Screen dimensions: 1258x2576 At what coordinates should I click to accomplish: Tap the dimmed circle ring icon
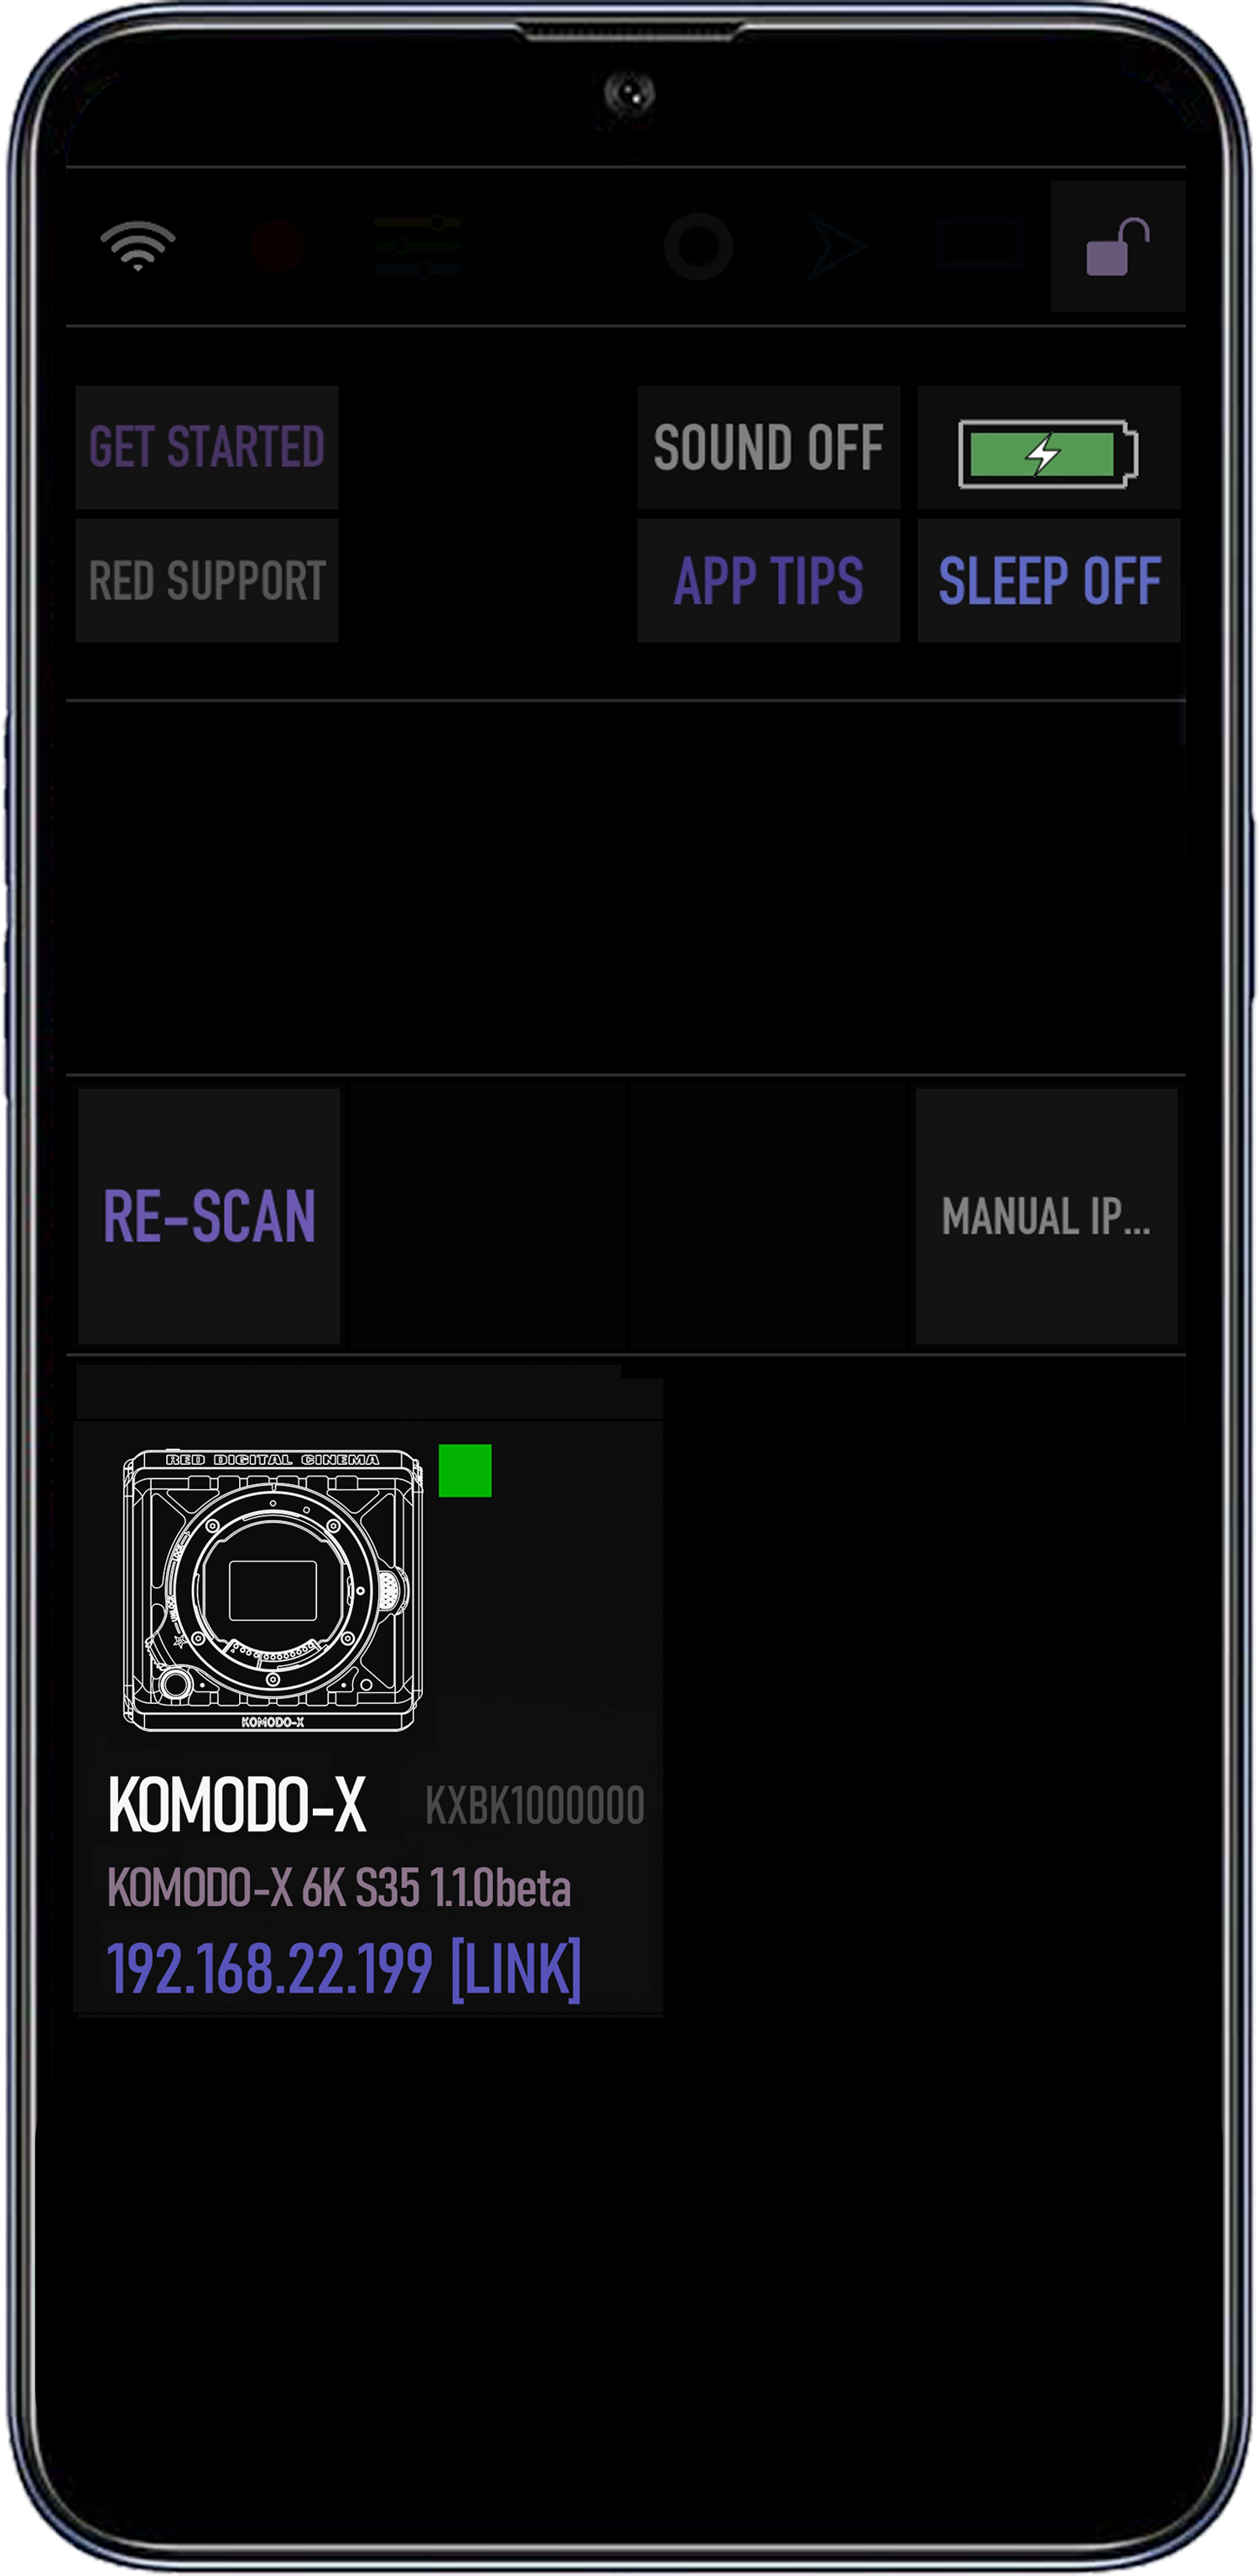coord(698,246)
